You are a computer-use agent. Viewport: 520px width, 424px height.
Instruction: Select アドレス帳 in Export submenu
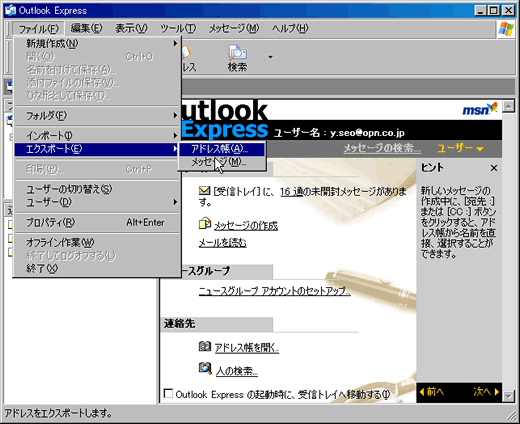click(x=222, y=149)
